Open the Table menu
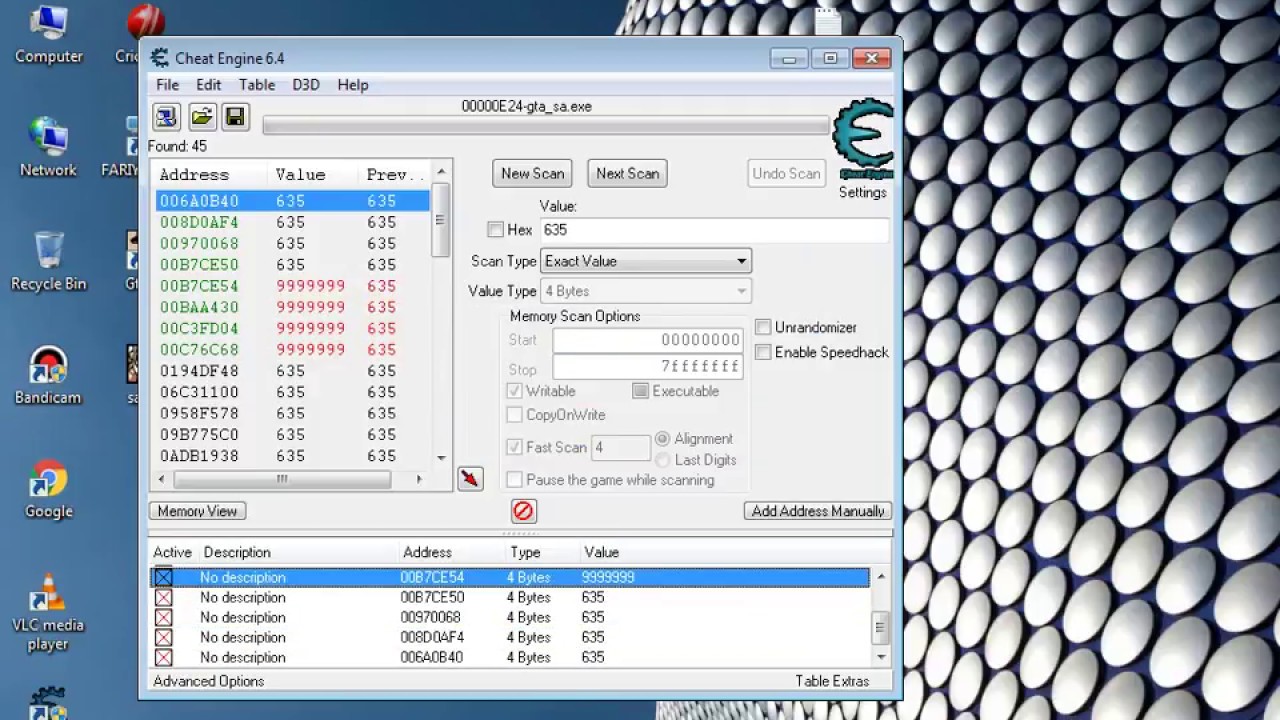The width and height of the screenshot is (1280, 720). [256, 85]
